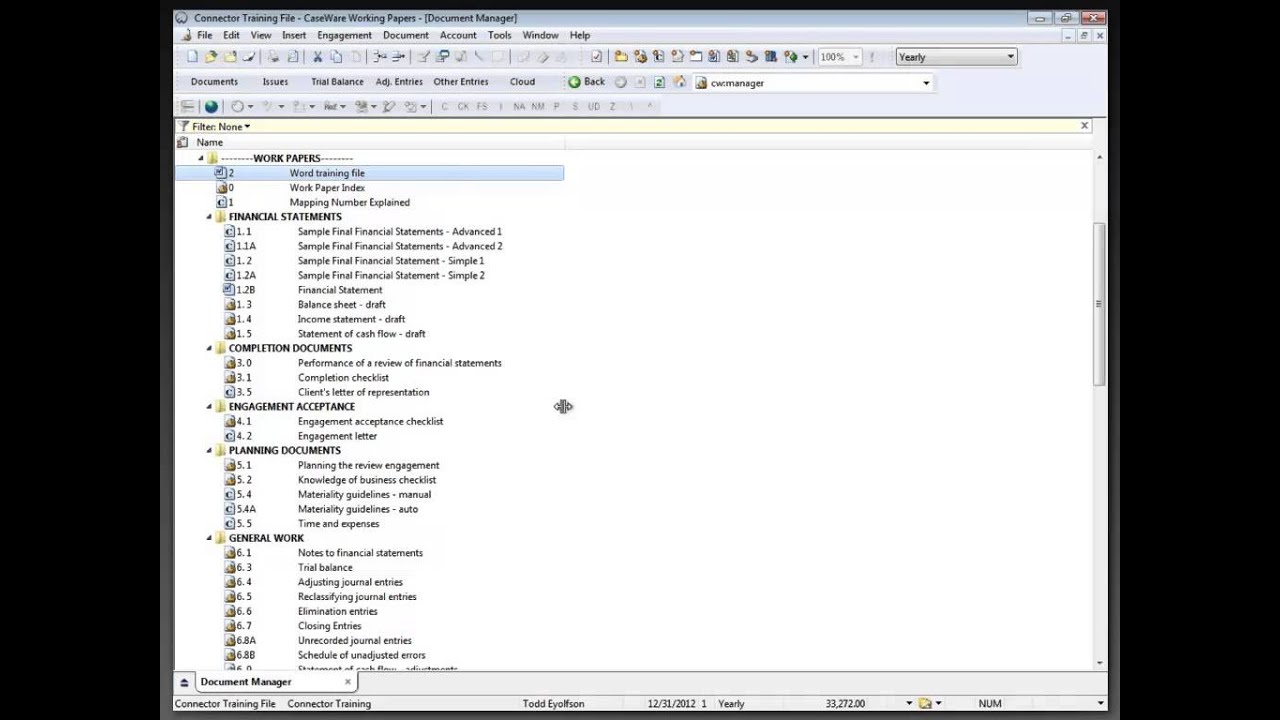Image resolution: width=1280 pixels, height=720 pixels.
Task: Click the Adj. Entries button
Action: coord(399,82)
